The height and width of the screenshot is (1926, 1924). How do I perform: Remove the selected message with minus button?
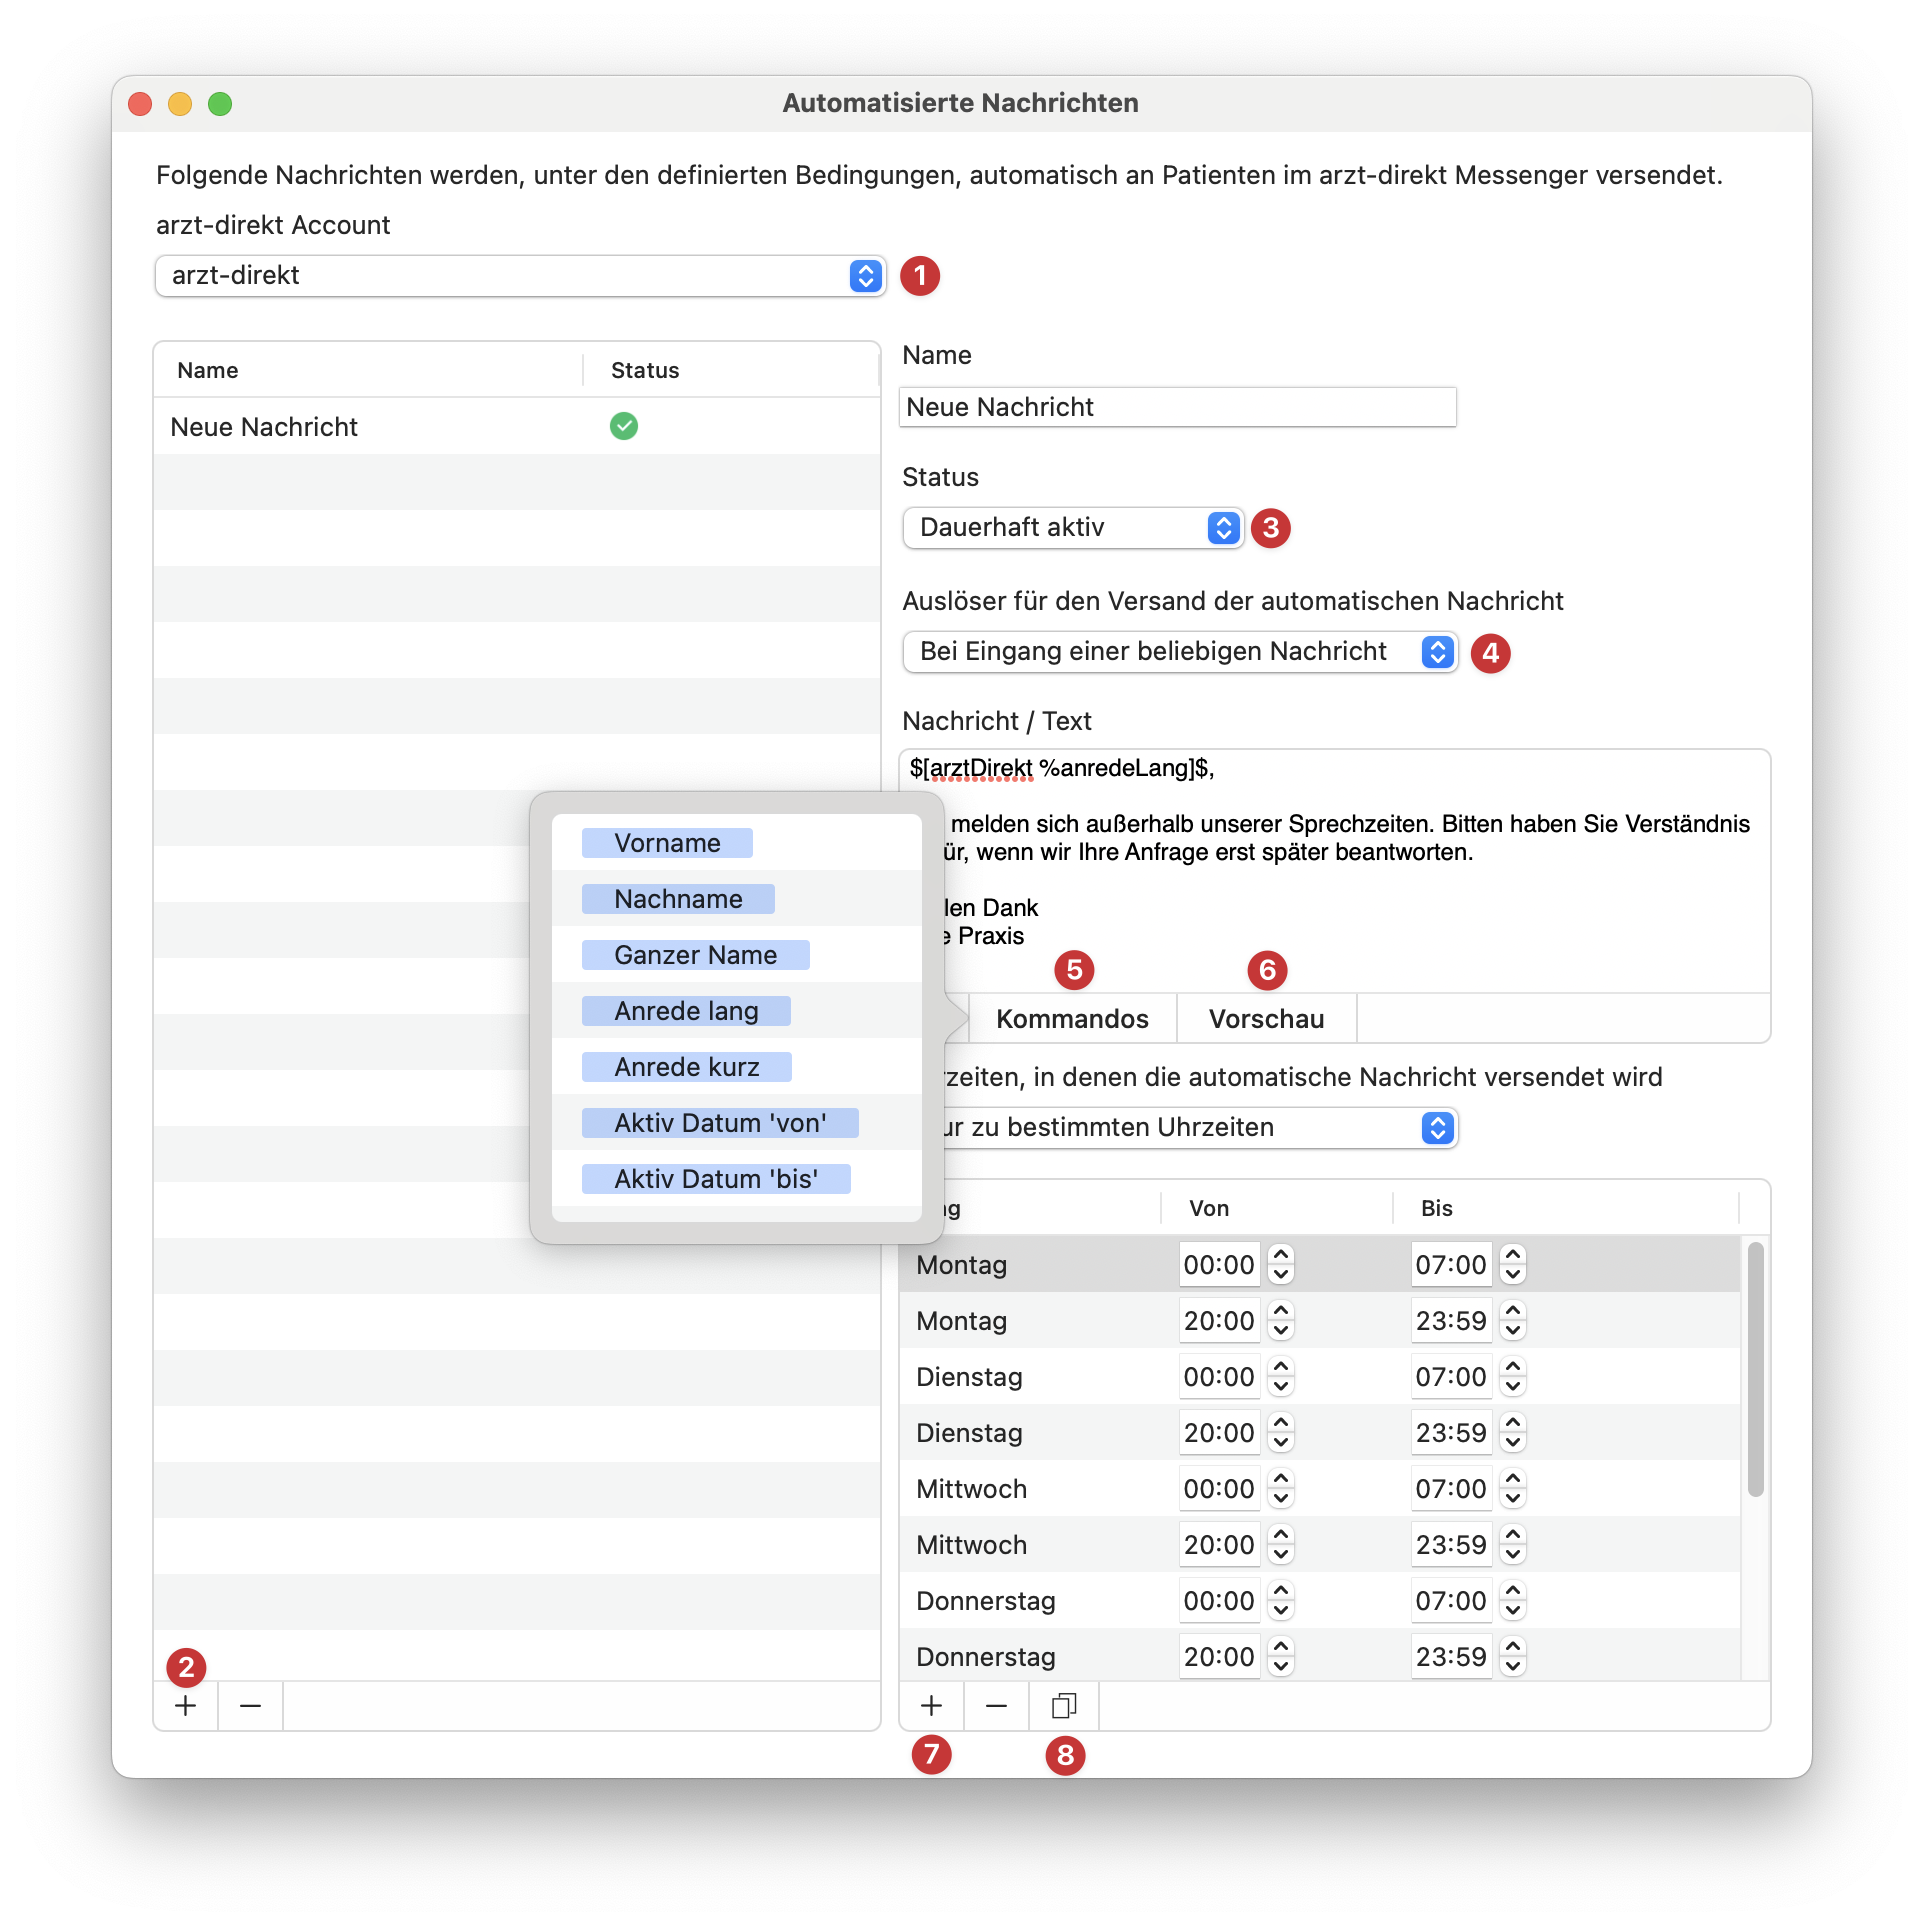250,1706
